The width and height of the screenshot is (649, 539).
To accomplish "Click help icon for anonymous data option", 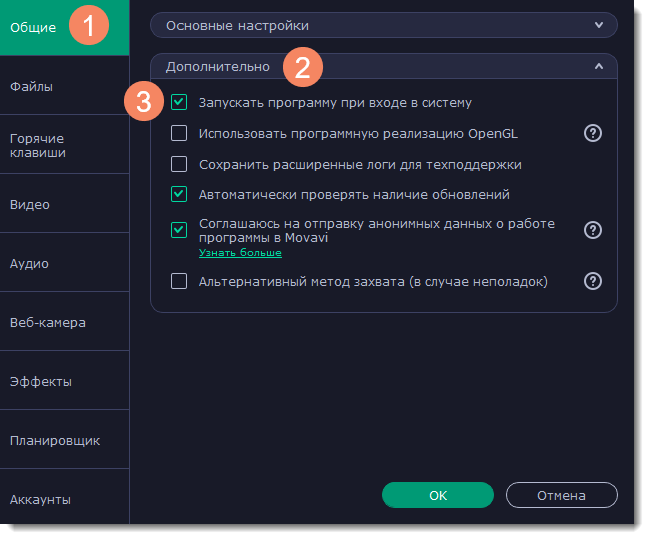I will pyautogui.click(x=593, y=230).
